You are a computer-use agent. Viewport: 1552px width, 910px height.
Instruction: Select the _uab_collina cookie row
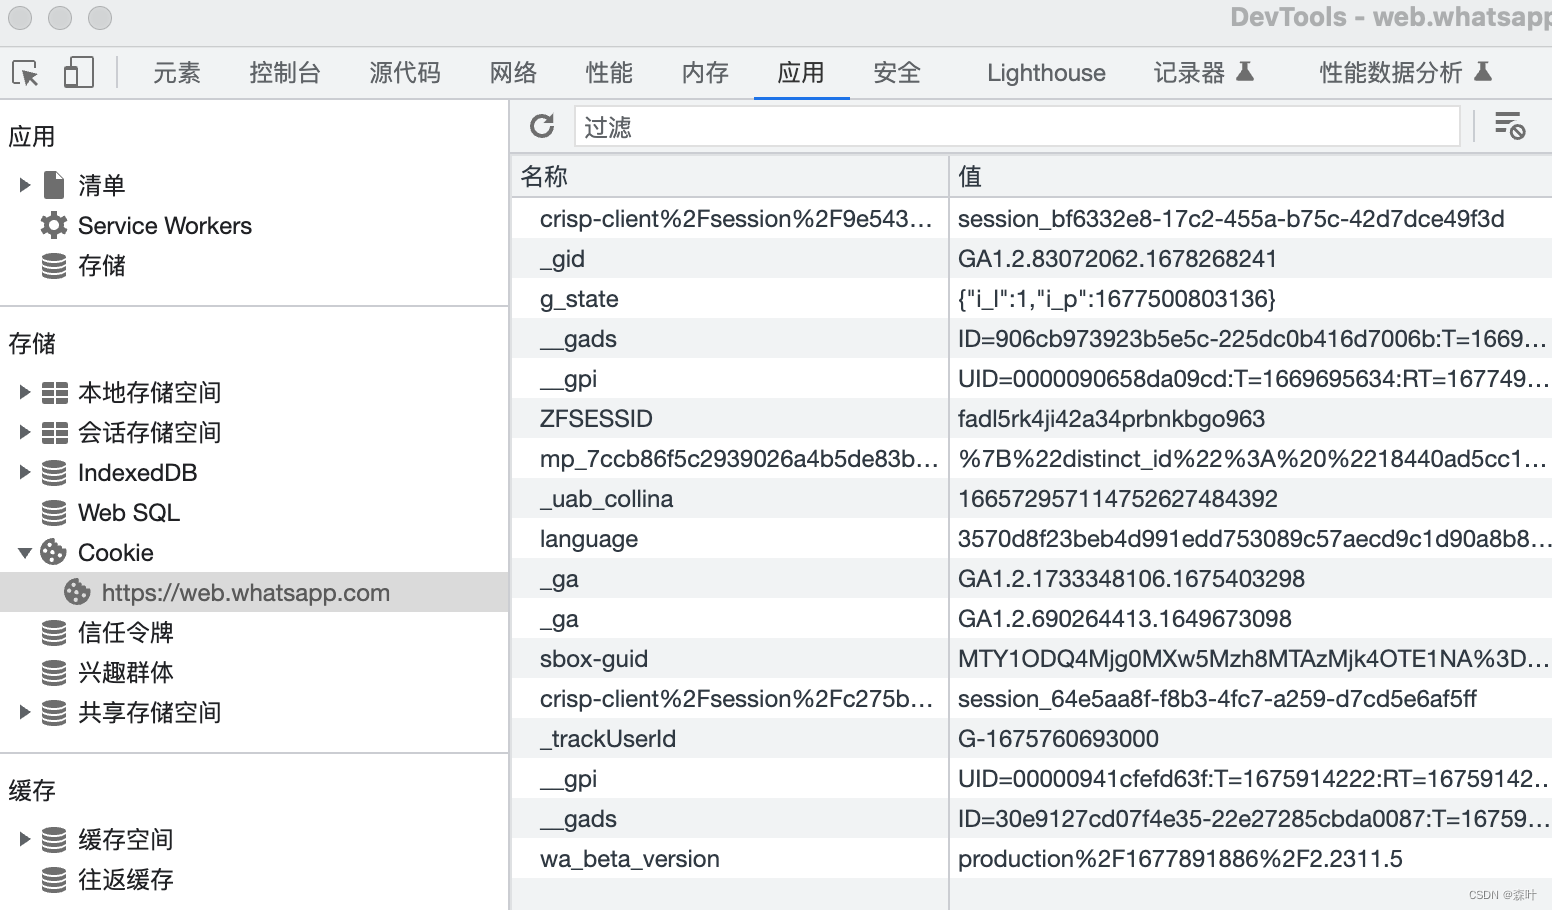click(1031, 499)
